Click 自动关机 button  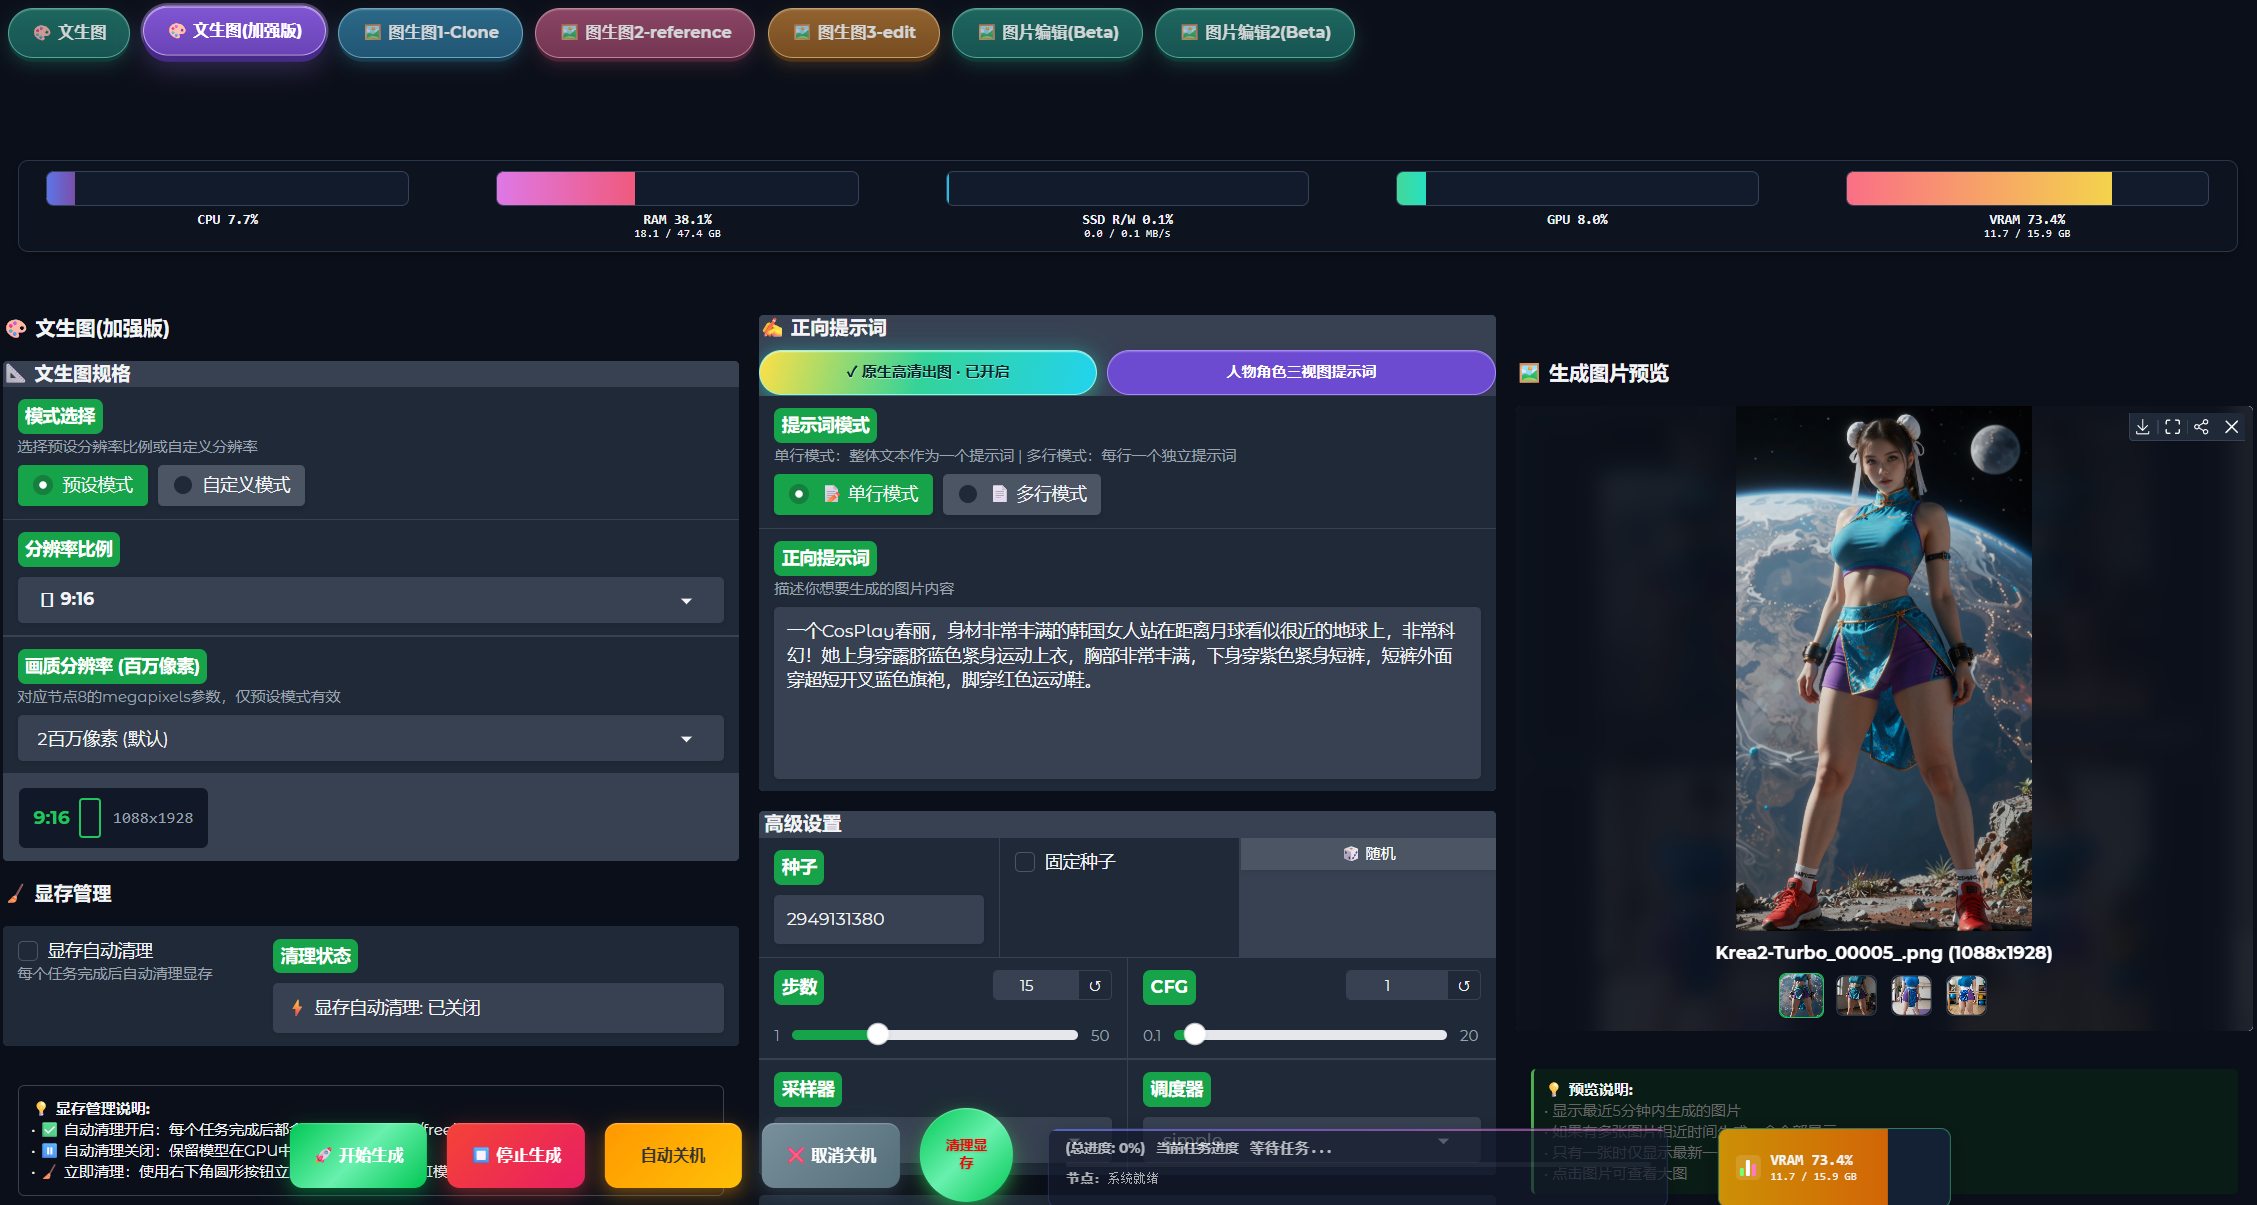point(673,1155)
